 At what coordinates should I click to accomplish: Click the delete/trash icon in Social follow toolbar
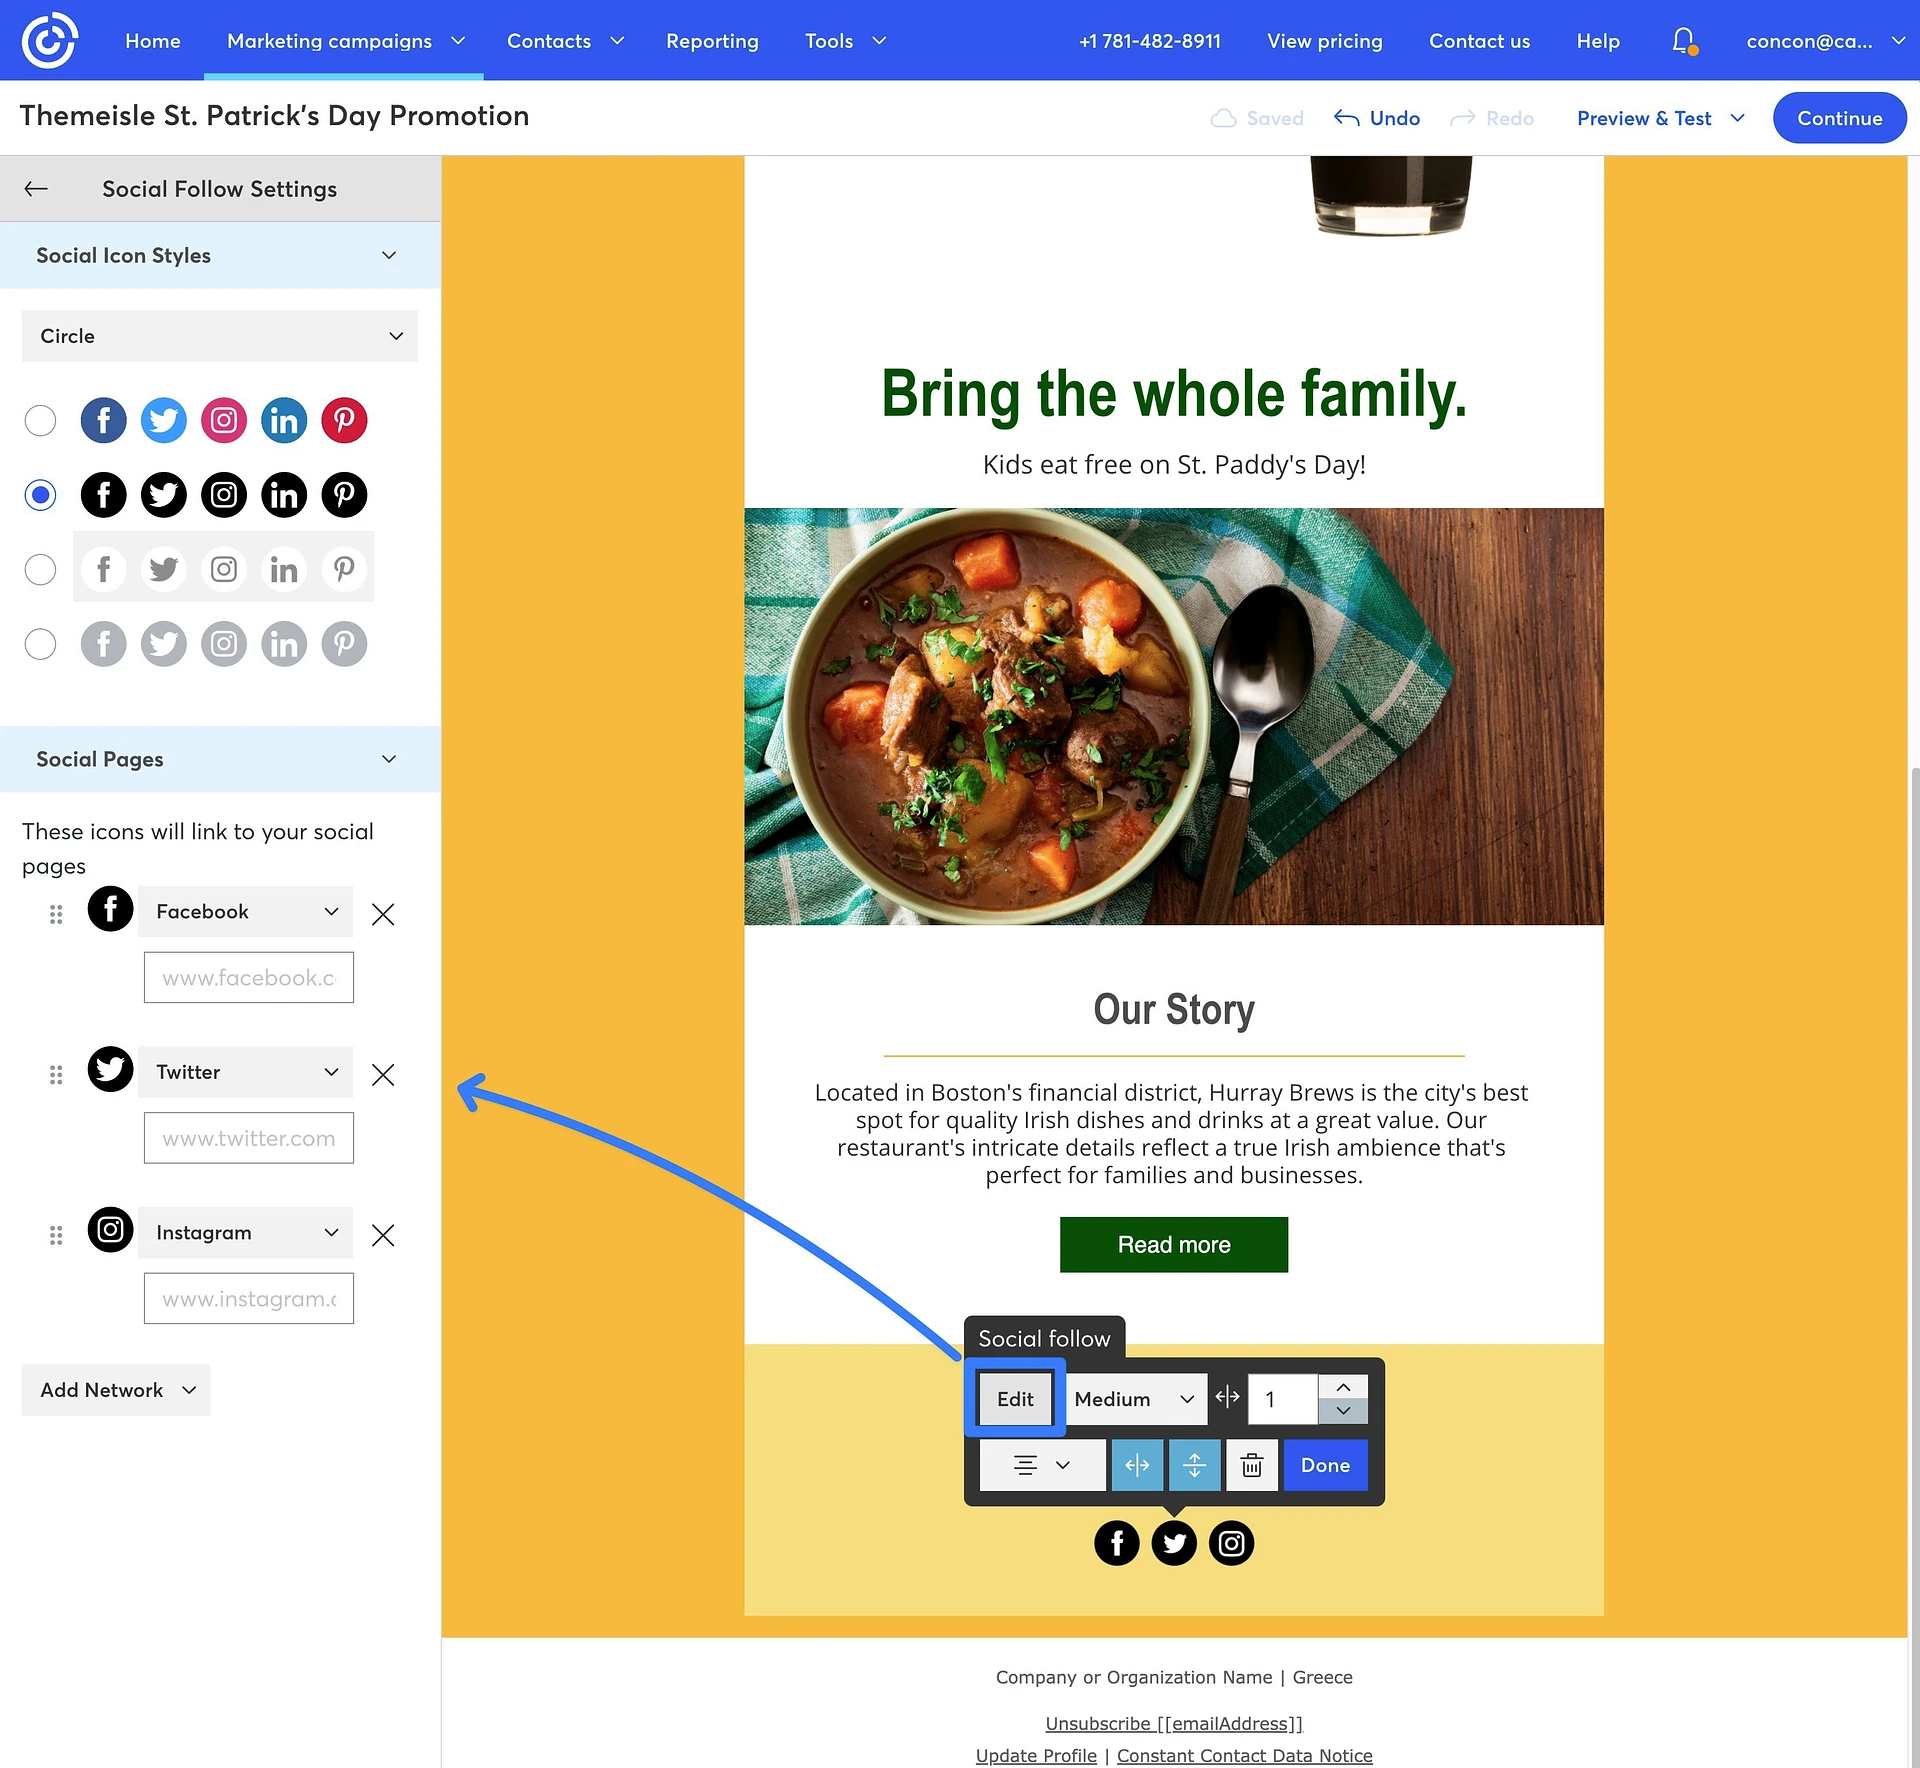pyautogui.click(x=1253, y=1465)
